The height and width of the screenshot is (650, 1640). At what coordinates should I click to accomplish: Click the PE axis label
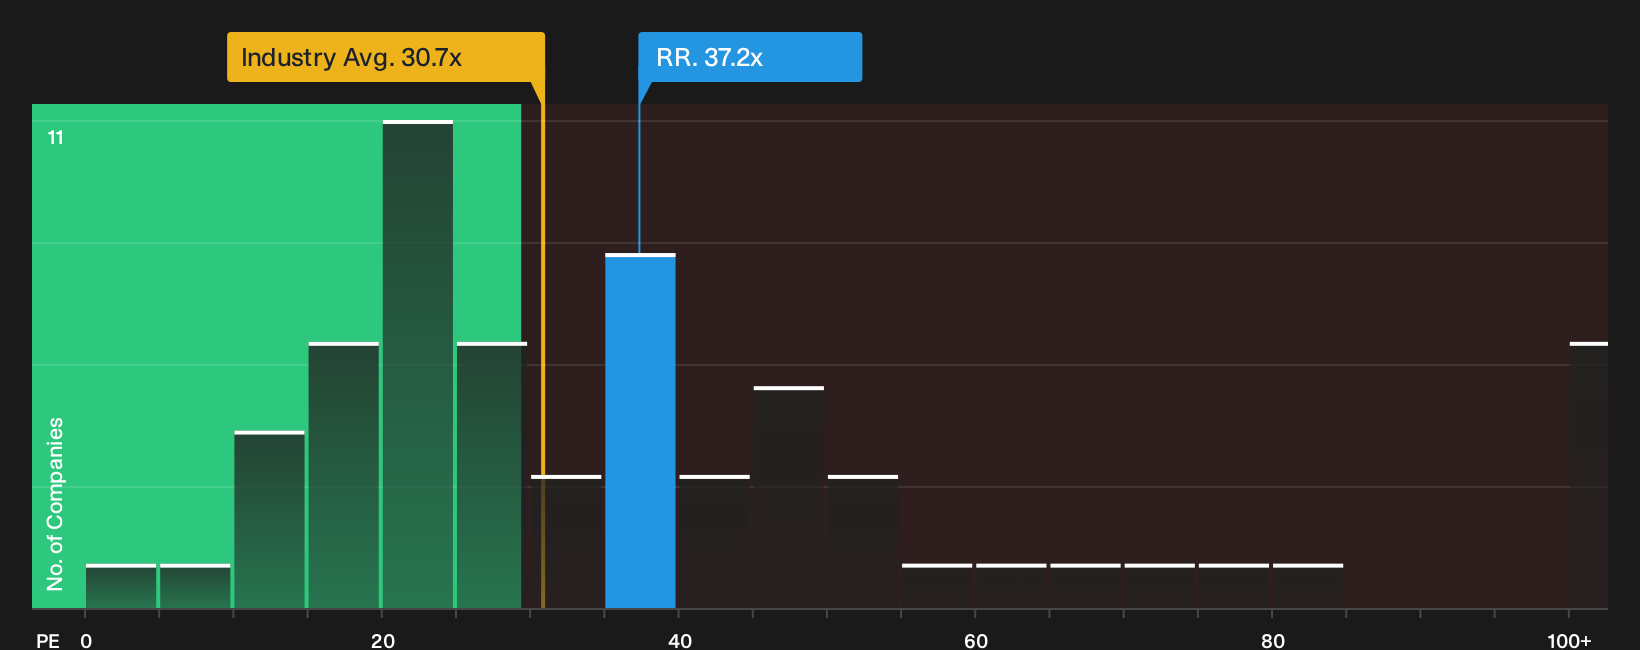48,640
